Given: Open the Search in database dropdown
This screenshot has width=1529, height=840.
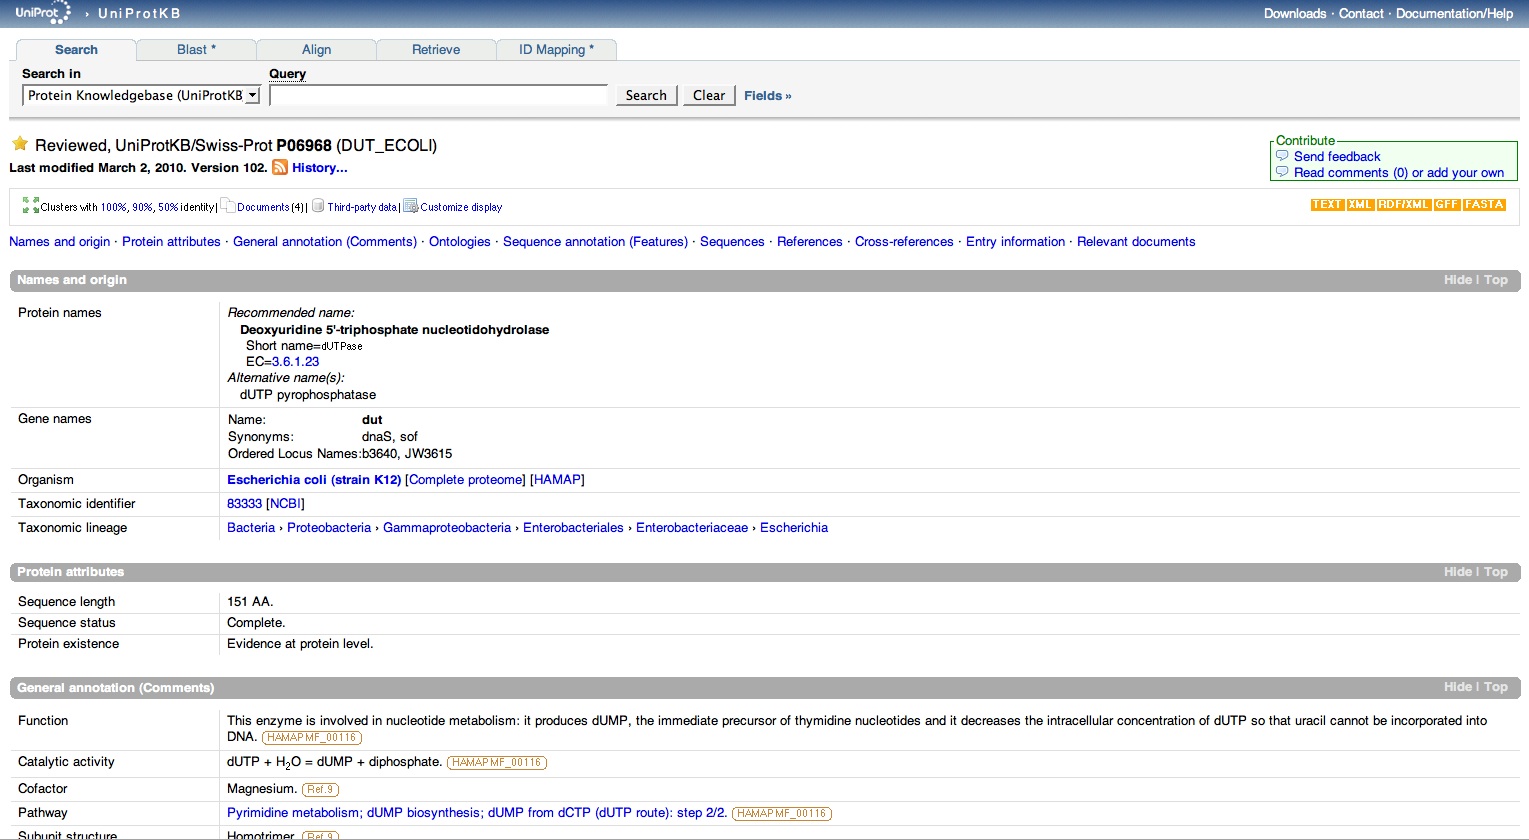Looking at the screenshot, I should tap(141, 95).
